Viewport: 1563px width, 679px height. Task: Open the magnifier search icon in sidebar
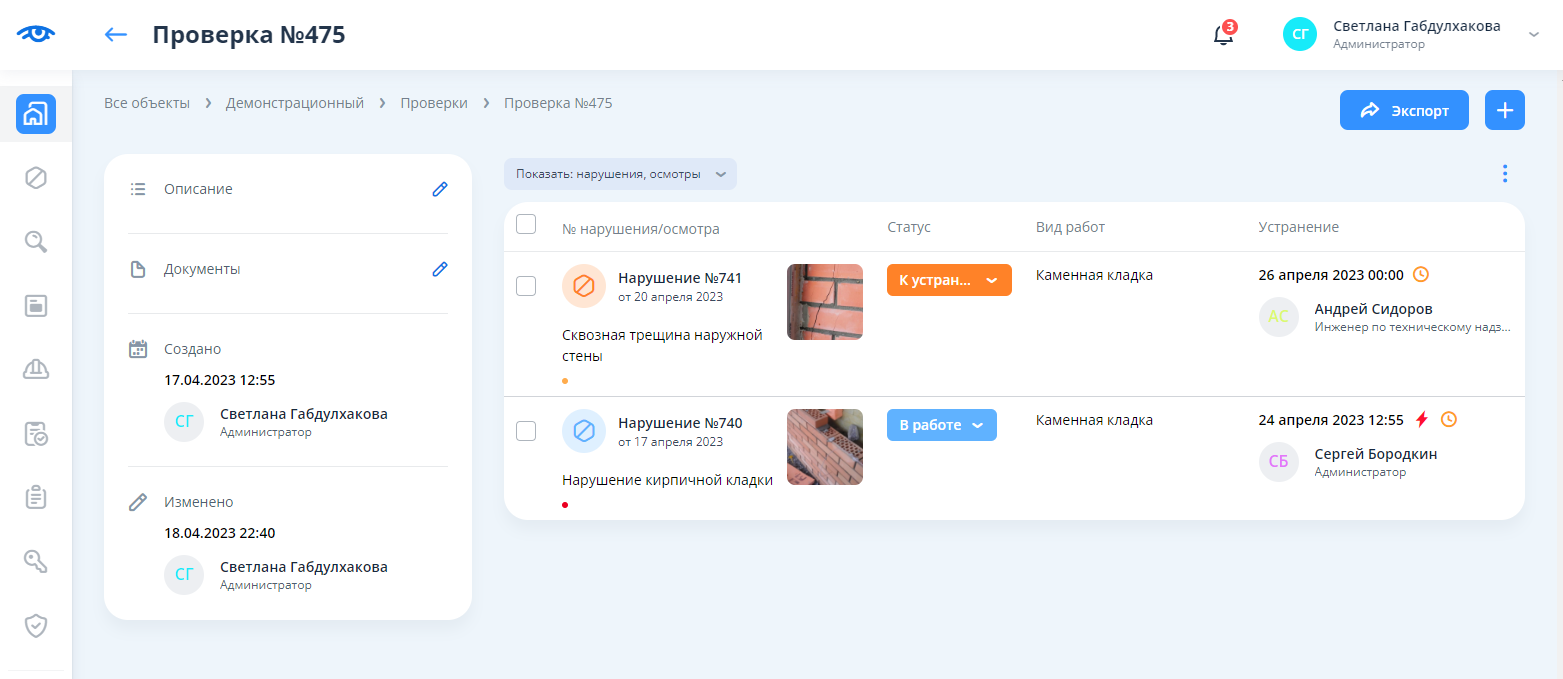[x=36, y=242]
